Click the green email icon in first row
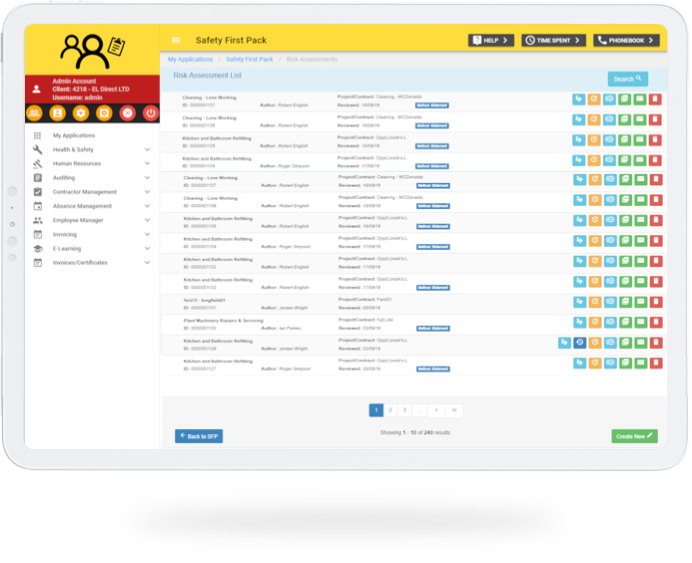Screen dimensions: 692x563 pyautogui.click(x=640, y=99)
